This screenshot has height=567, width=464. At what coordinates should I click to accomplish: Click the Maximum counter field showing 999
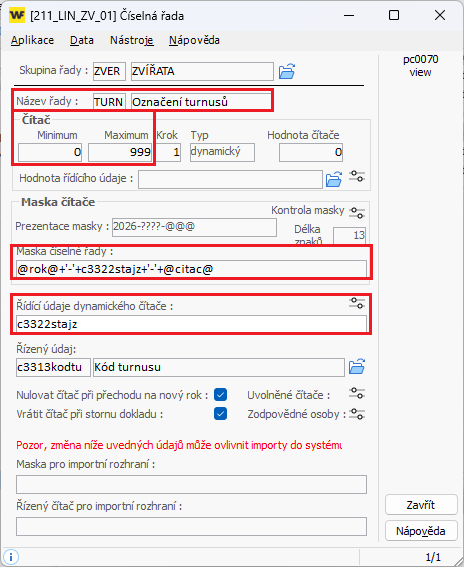[x=120, y=152]
